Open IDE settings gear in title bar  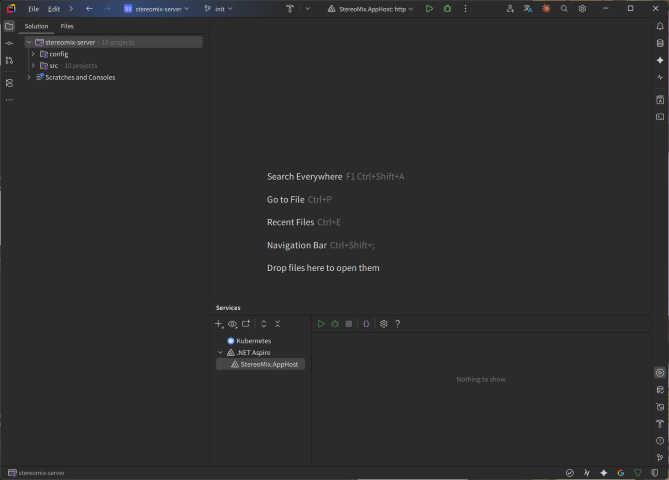(x=582, y=8)
